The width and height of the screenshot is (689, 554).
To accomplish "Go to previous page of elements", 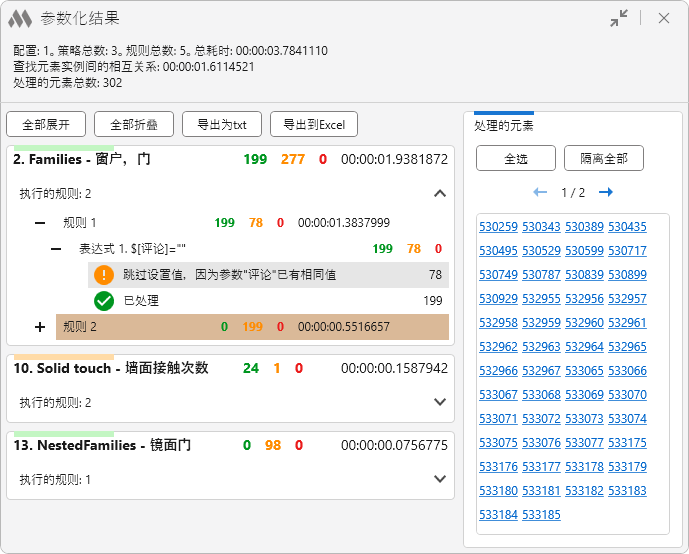I will (x=540, y=192).
